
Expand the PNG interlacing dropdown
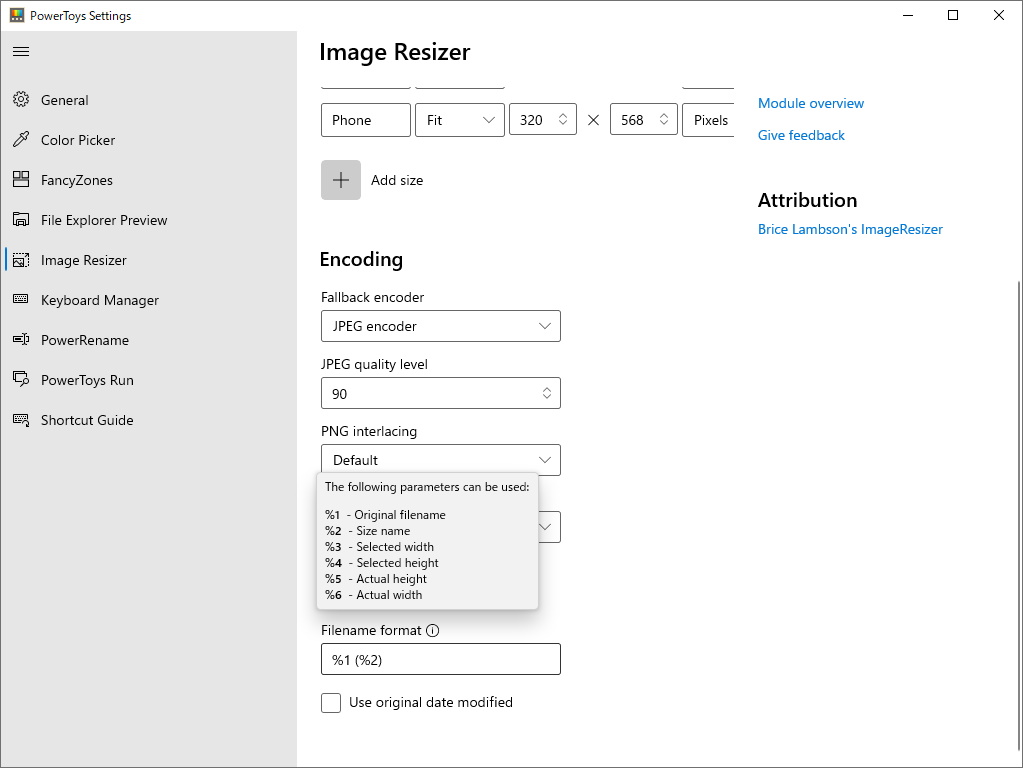(x=440, y=460)
